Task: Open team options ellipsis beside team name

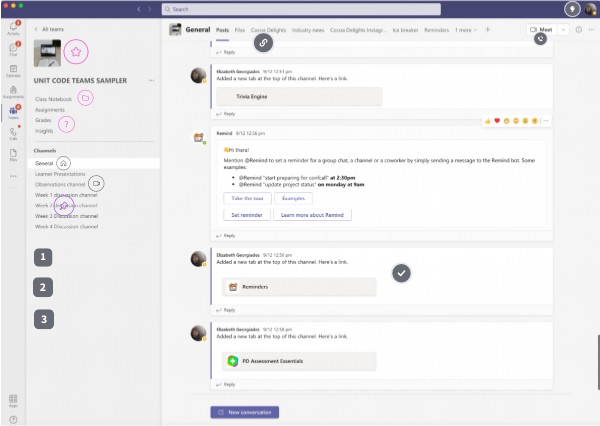Action: 151,79
